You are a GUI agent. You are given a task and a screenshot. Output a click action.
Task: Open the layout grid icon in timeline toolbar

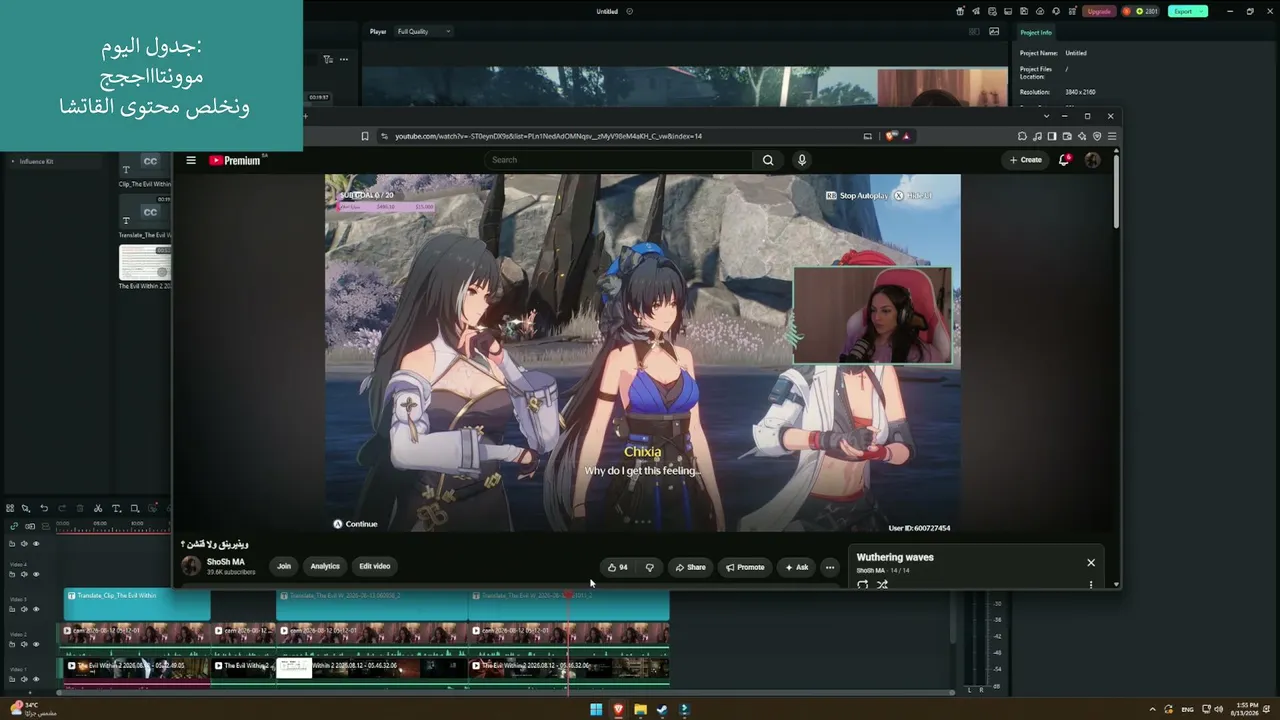pyautogui.click(x=10, y=508)
